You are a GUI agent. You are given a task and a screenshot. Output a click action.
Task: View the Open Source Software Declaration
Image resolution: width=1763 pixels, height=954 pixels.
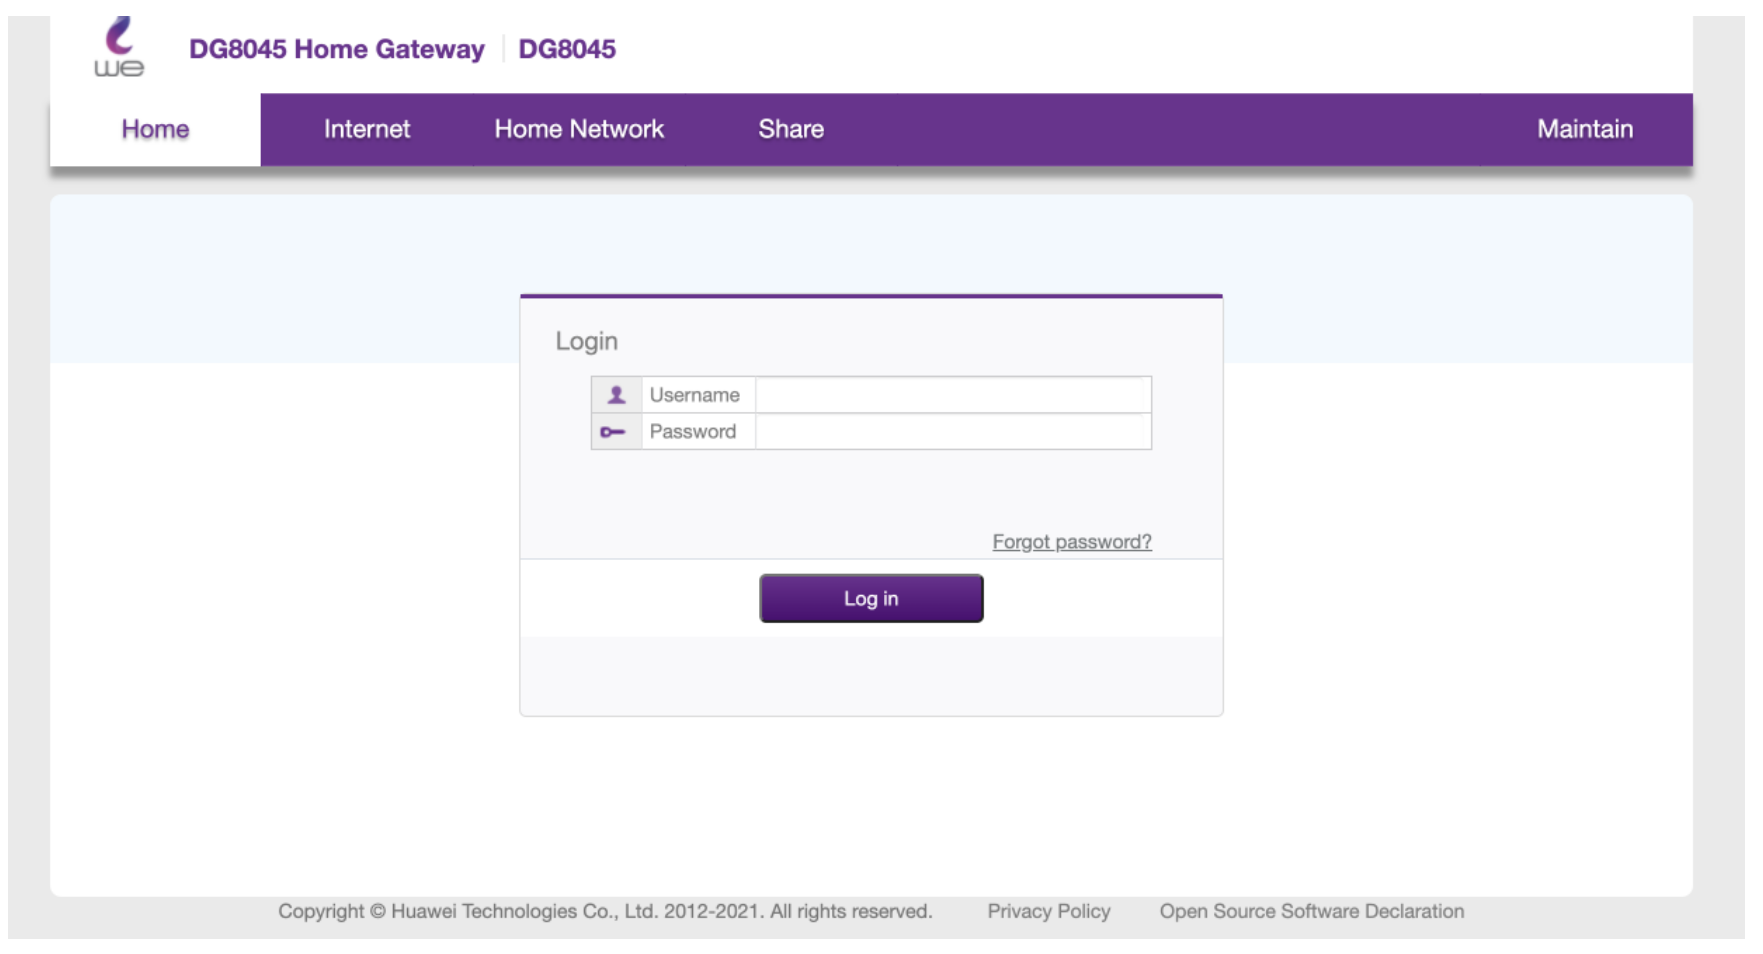[1311, 911]
